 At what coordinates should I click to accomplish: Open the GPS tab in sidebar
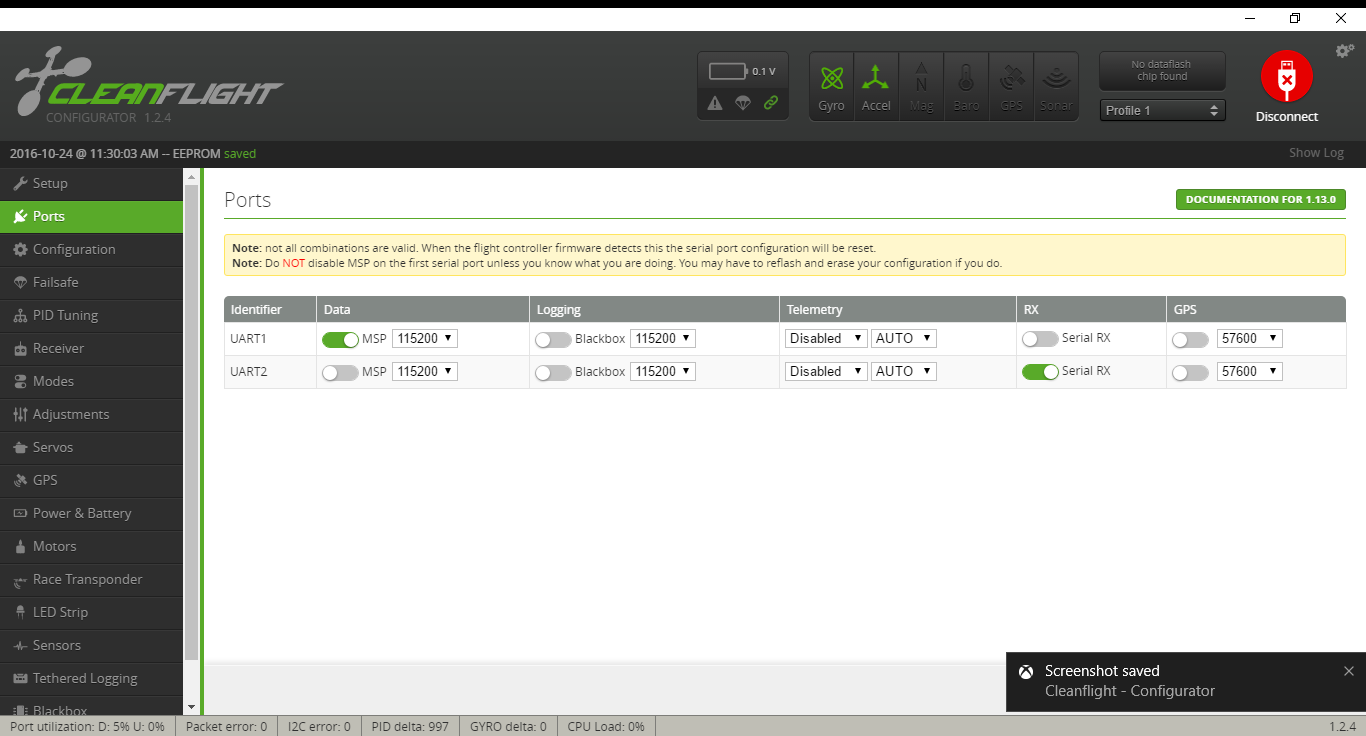(x=92, y=480)
